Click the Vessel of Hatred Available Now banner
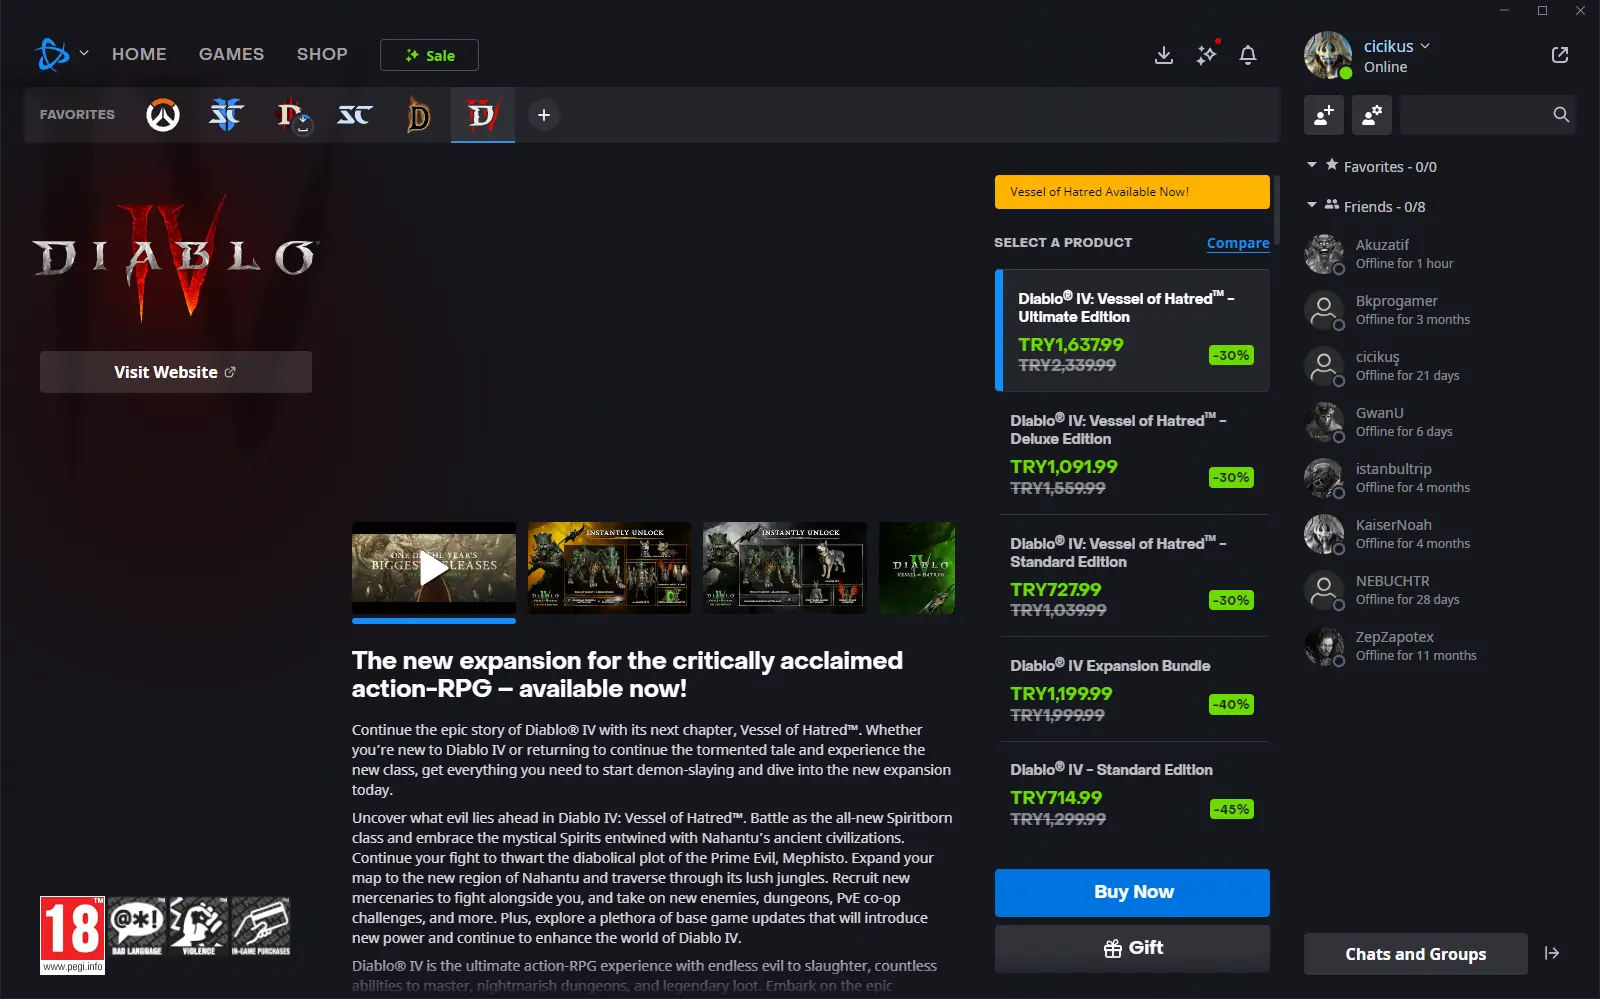The height and width of the screenshot is (999, 1600). click(x=1132, y=192)
